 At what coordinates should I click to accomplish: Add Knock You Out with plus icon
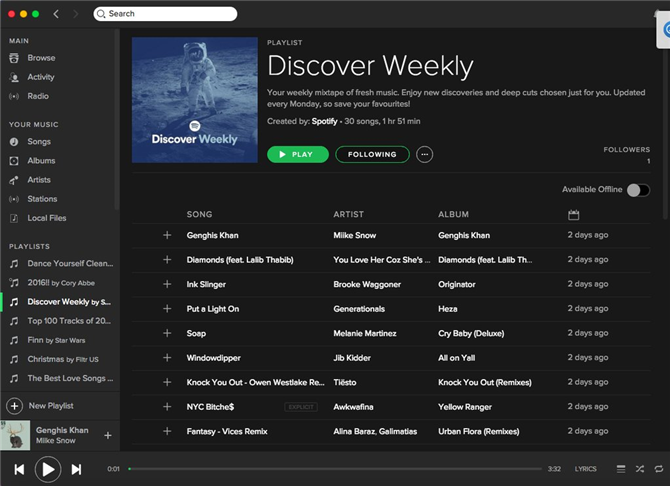pyautogui.click(x=167, y=382)
